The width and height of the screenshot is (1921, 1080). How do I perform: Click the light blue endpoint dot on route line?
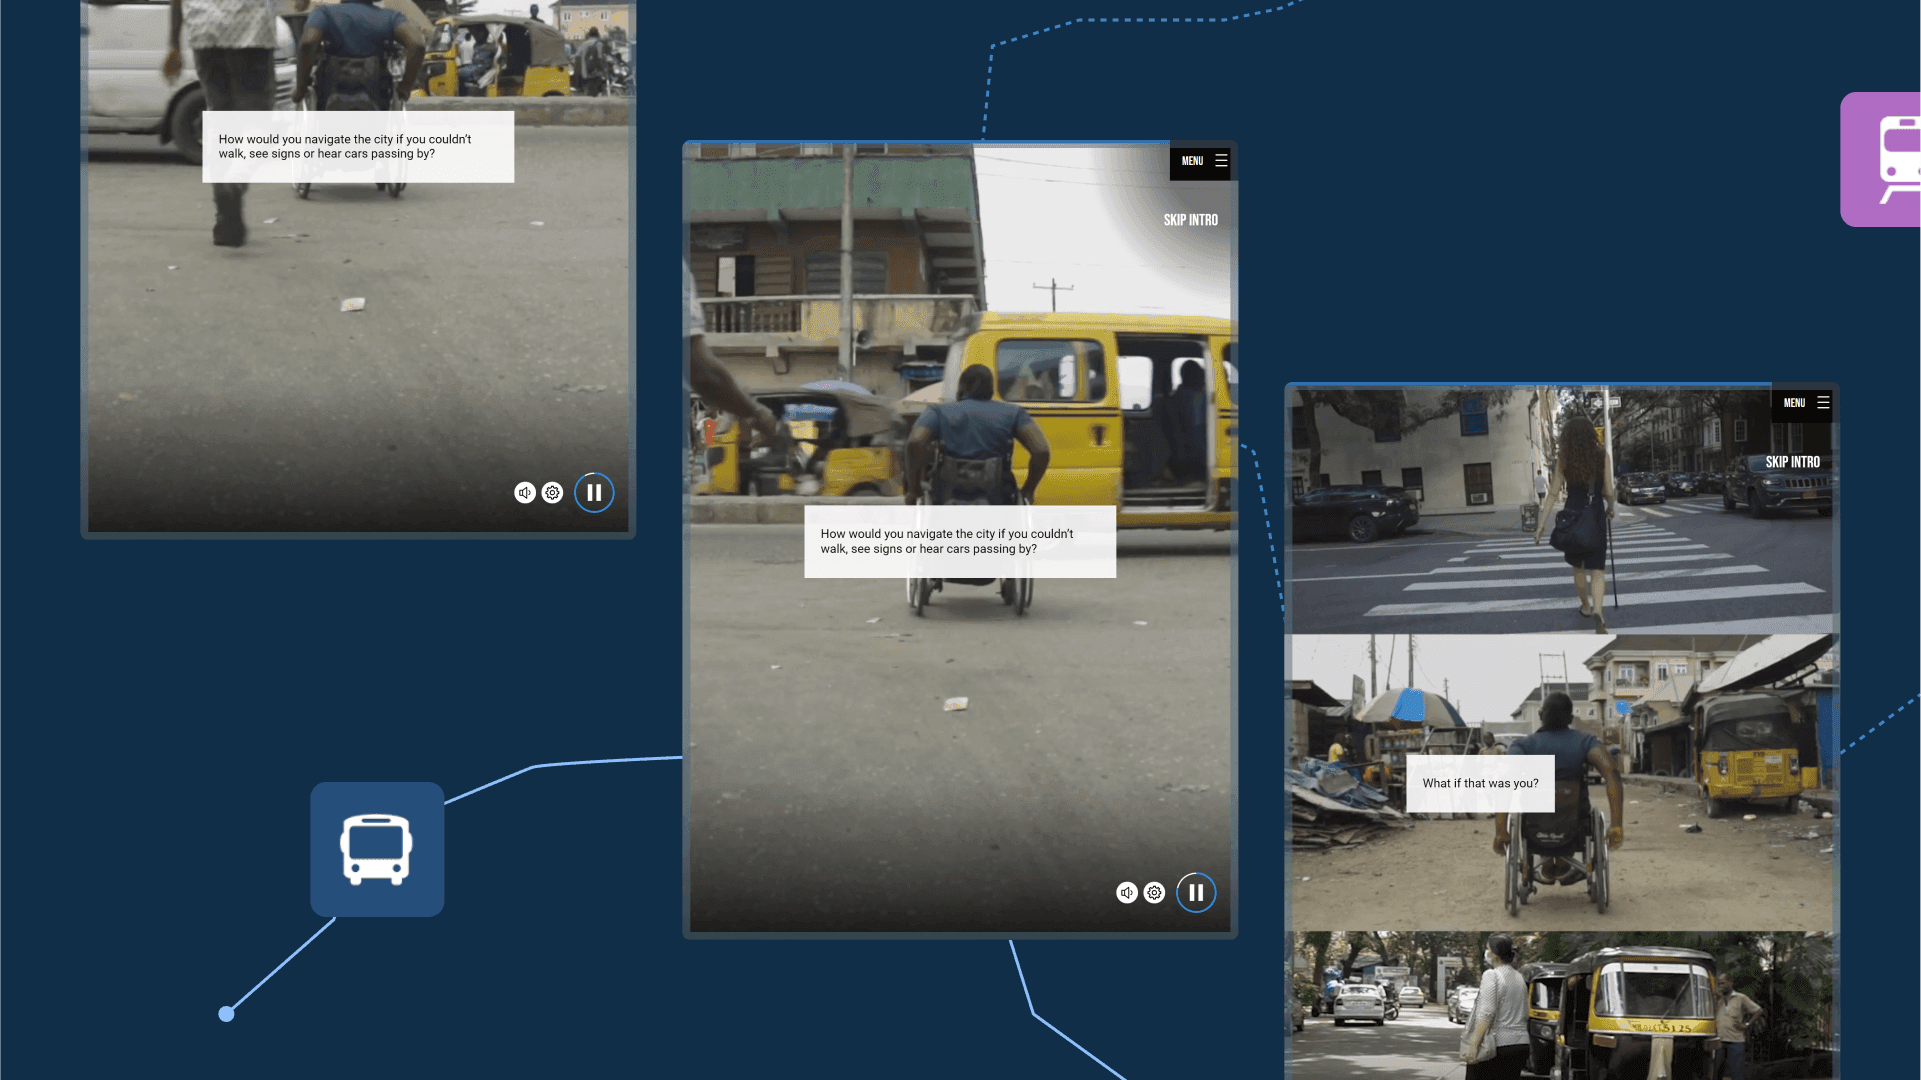click(227, 1014)
